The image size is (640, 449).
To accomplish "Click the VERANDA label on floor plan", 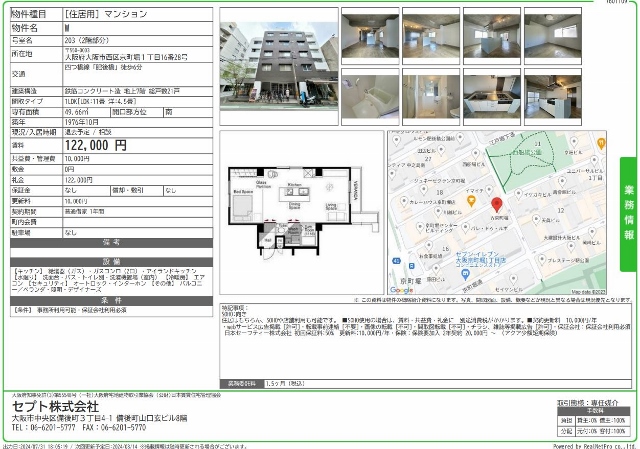I will point(356,190).
